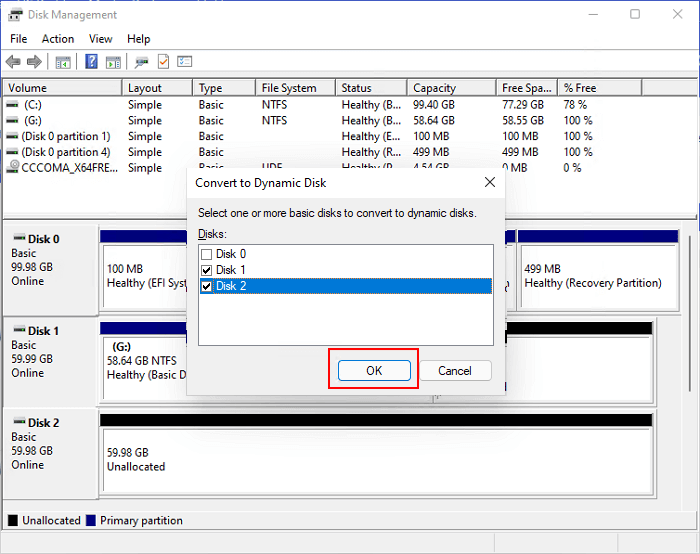Open the File menu
The image size is (700, 554).
18,39
